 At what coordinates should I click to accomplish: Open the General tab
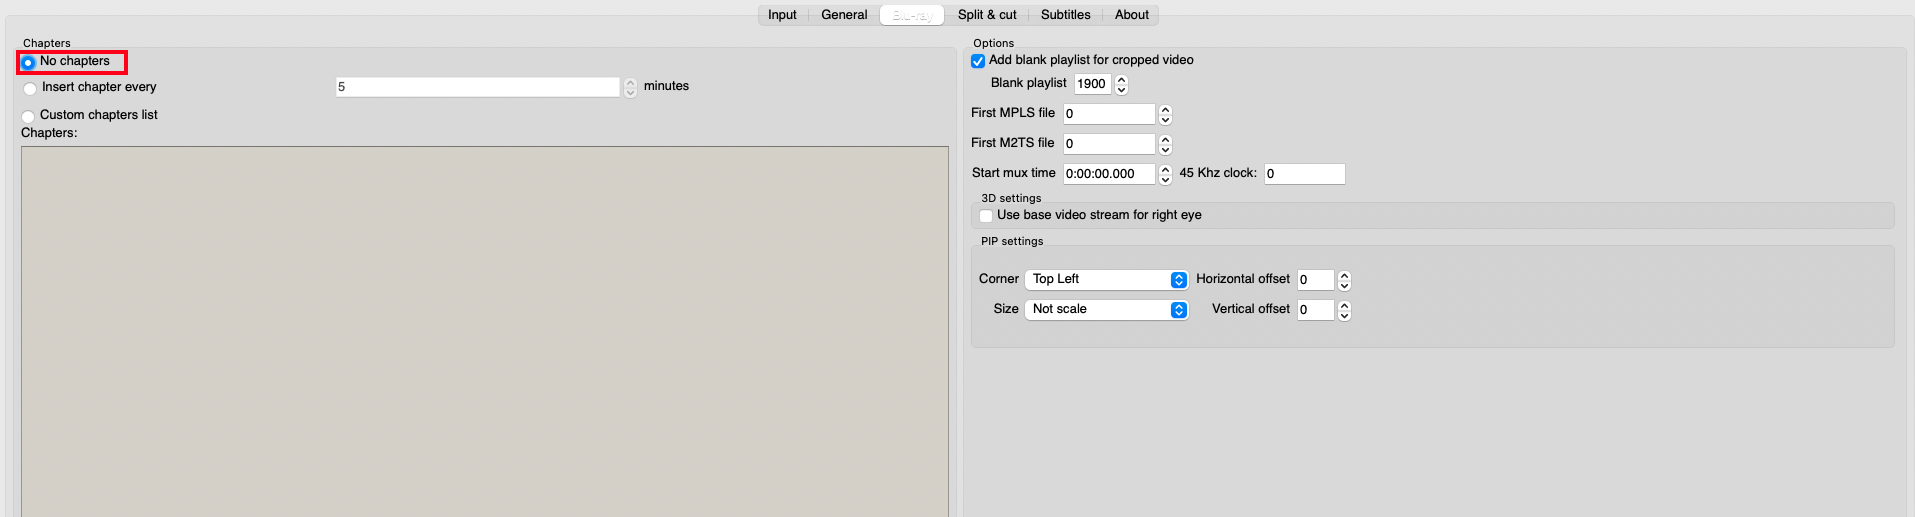tap(844, 15)
